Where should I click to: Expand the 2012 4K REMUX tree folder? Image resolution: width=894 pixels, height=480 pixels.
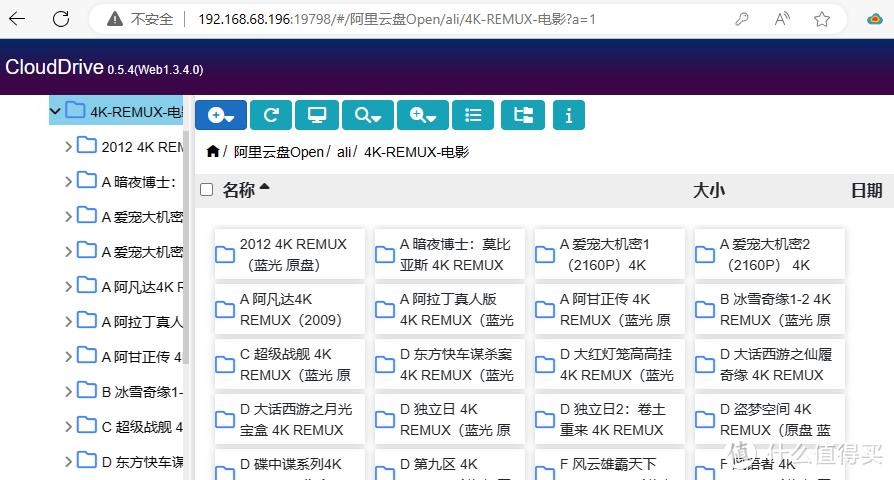pyautogui.click(x=68, y=147)
